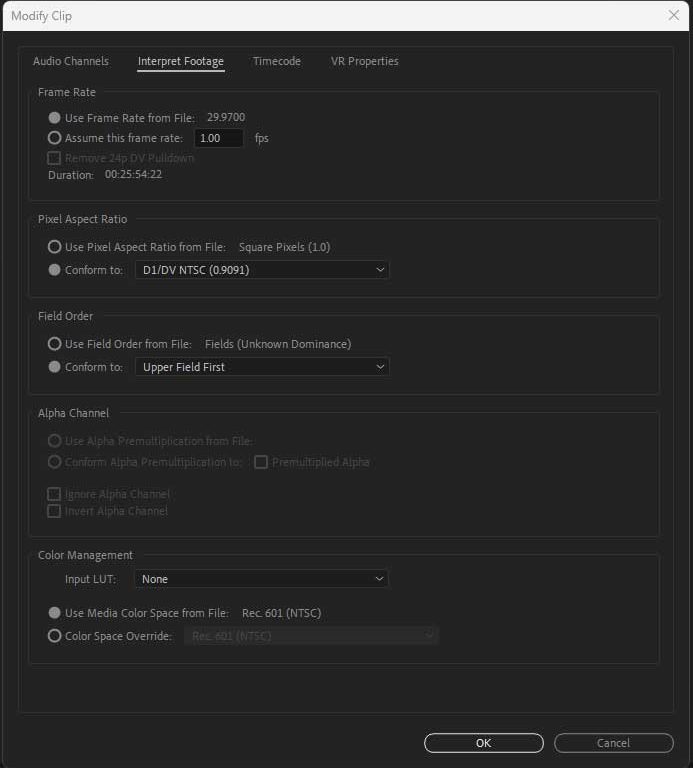Enable the Color Space Override option
Screen dimensions: 693x768
[x=55, y=636]
